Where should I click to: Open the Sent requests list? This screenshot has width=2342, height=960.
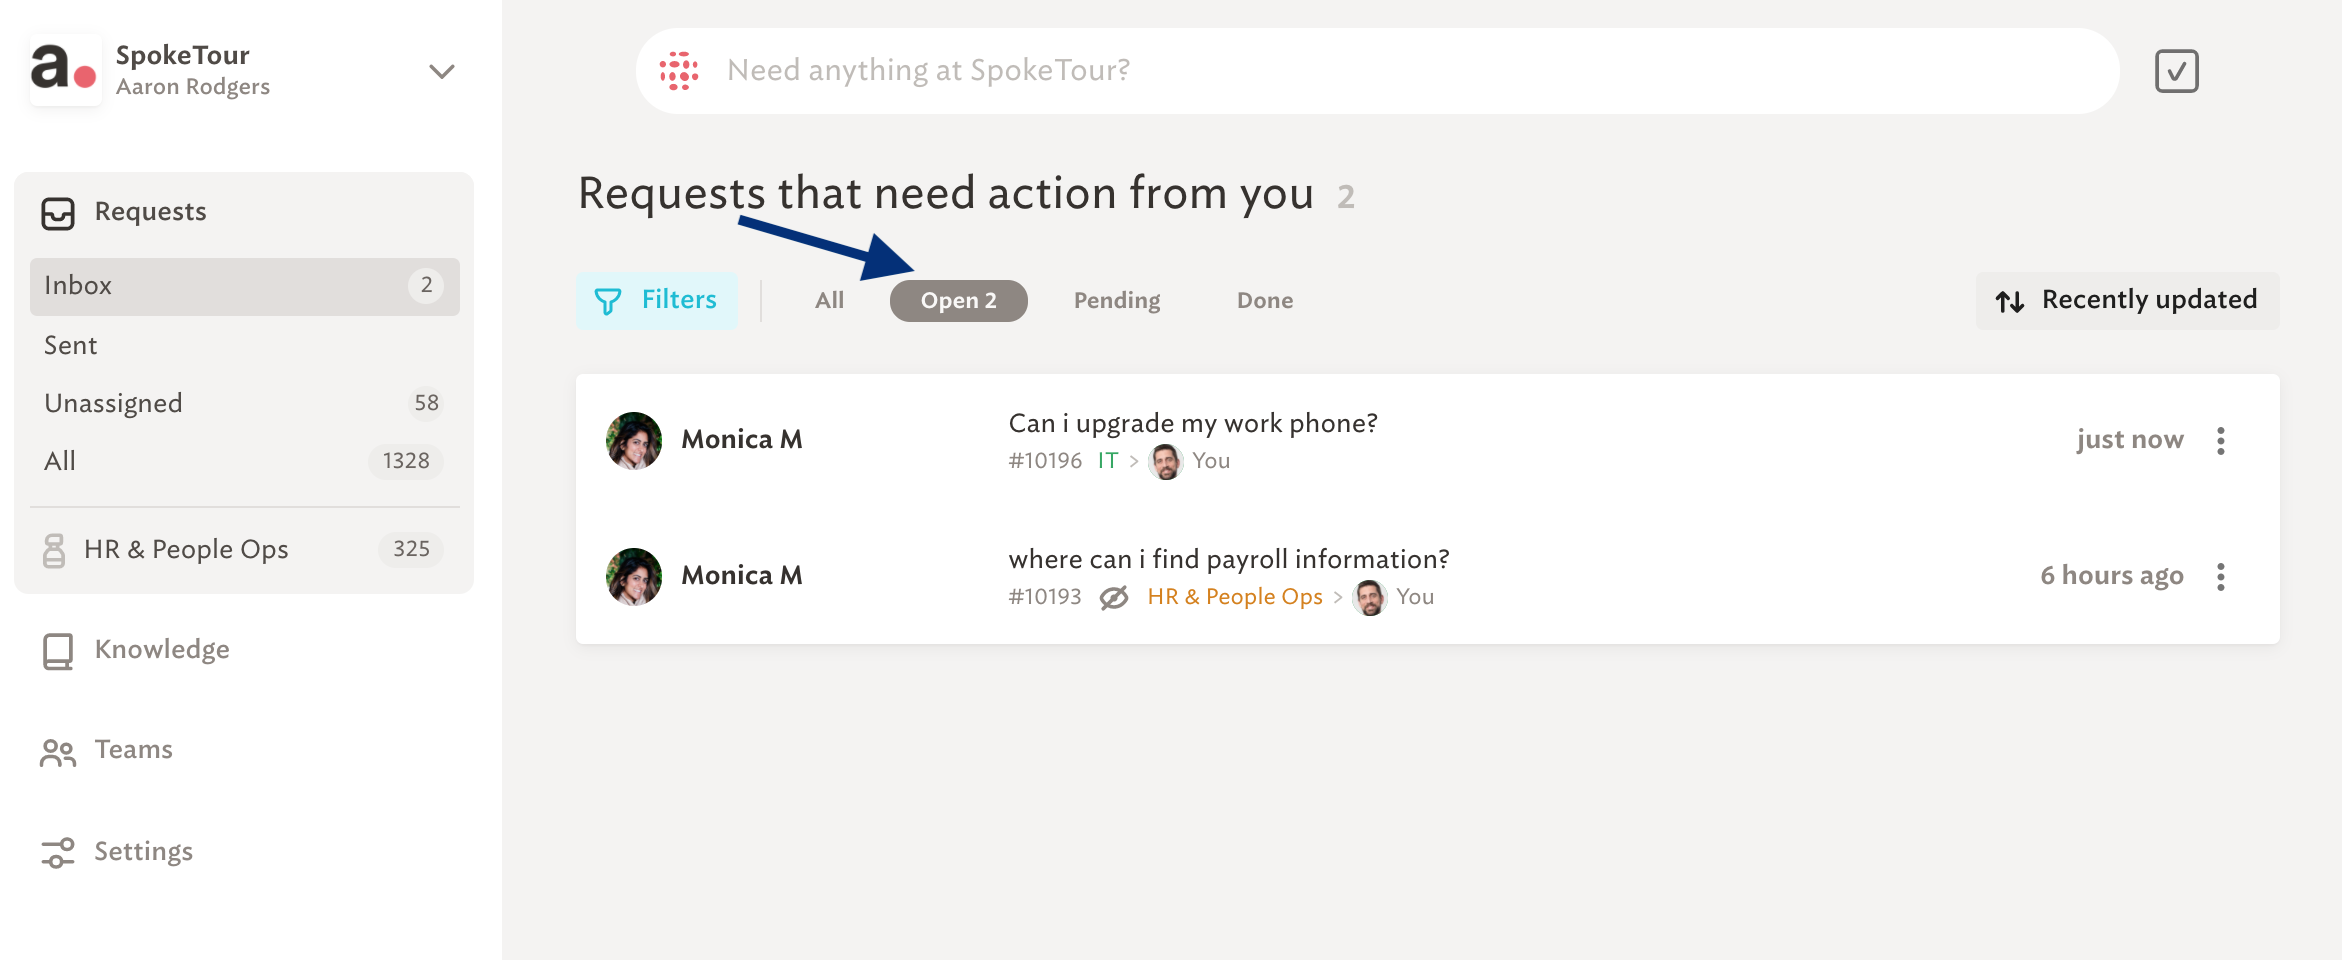click(244, 346)
